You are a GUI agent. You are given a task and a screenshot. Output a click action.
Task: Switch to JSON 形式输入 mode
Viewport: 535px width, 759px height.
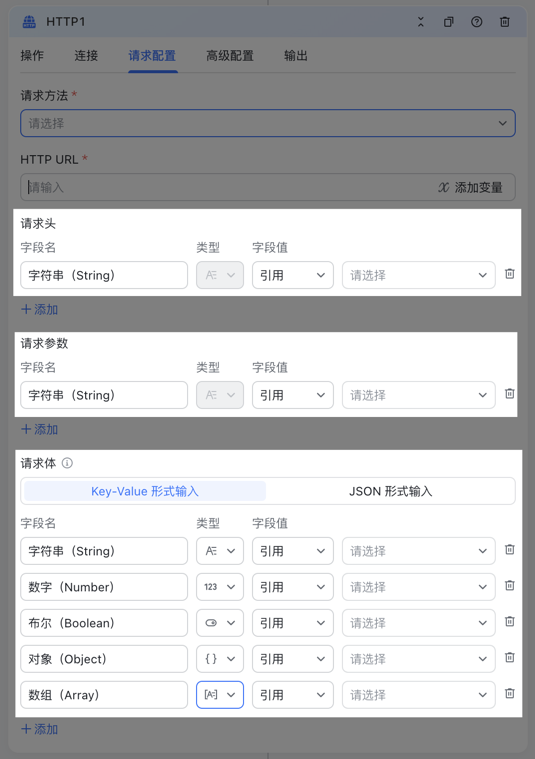coord(390,491)
